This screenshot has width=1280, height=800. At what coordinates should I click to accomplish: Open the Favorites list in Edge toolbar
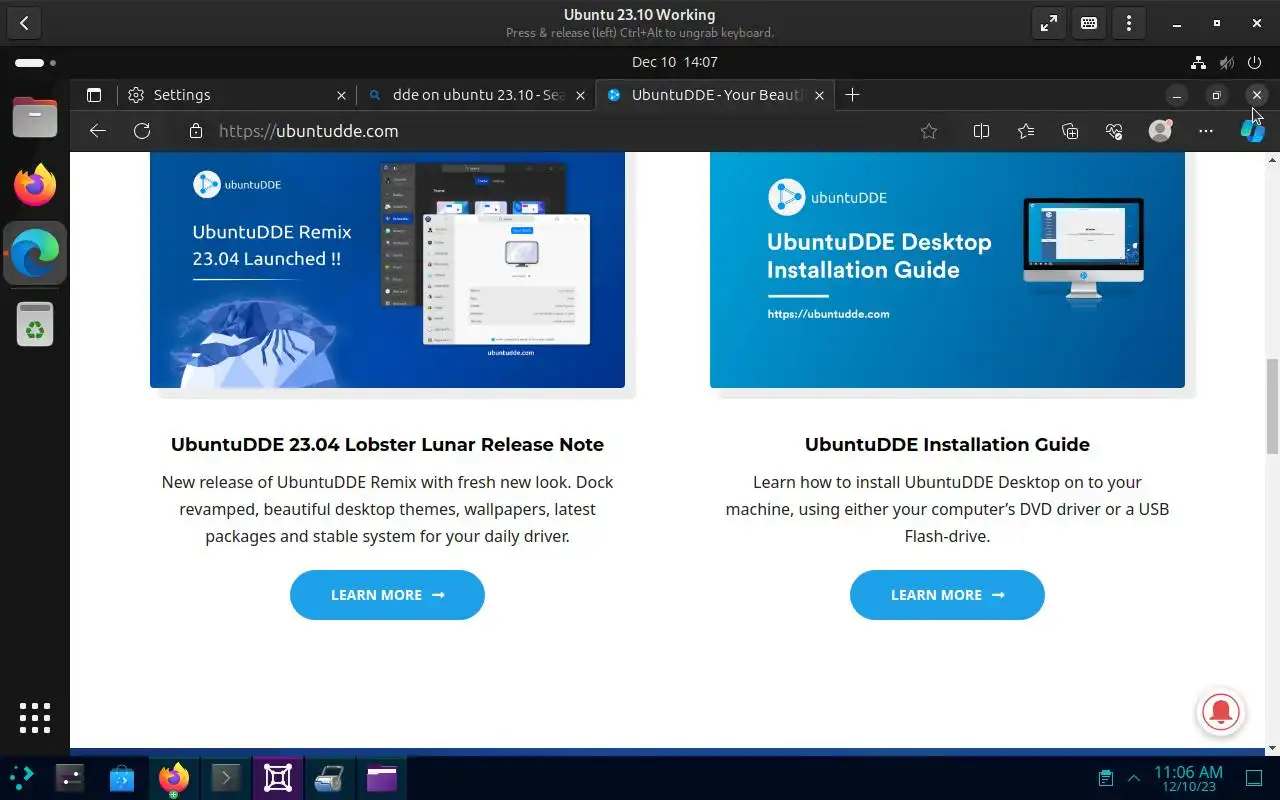tap(1026, 131)
